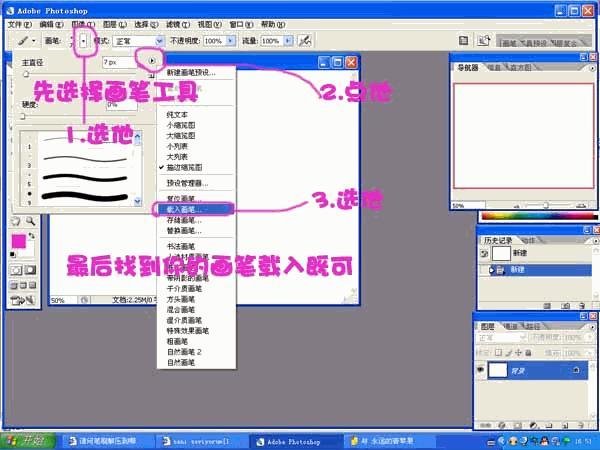600x450 pixels.
Task: Open the 文件 menu
Action: [20, 24]
